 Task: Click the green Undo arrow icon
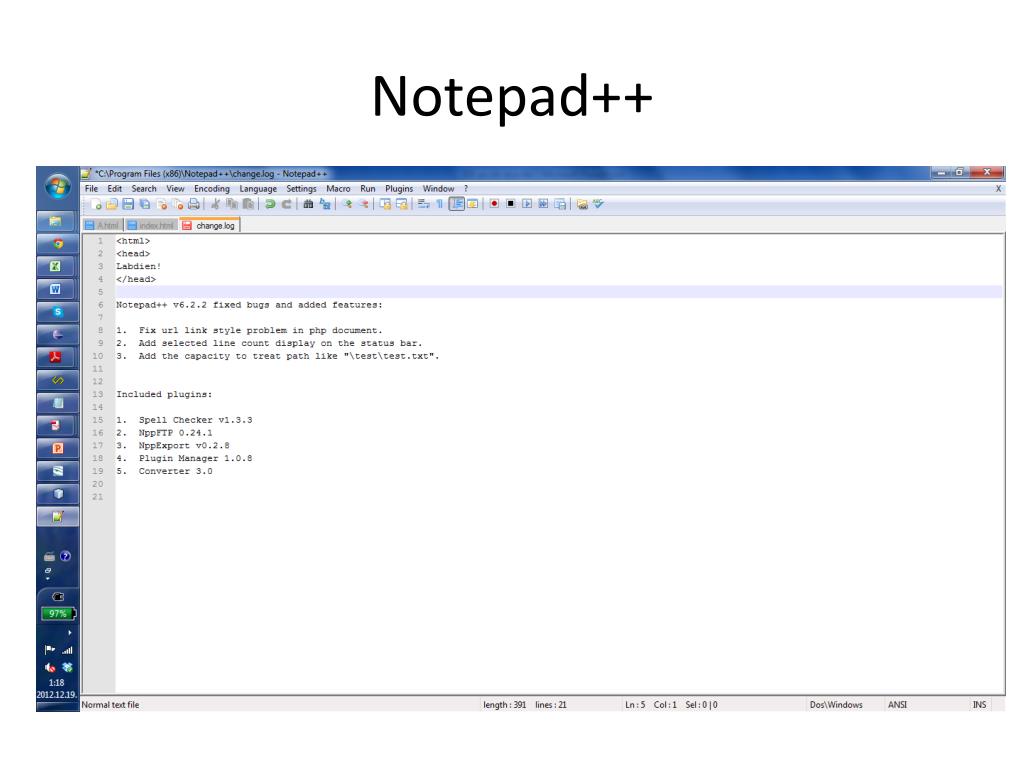click(x=268, y=204)
